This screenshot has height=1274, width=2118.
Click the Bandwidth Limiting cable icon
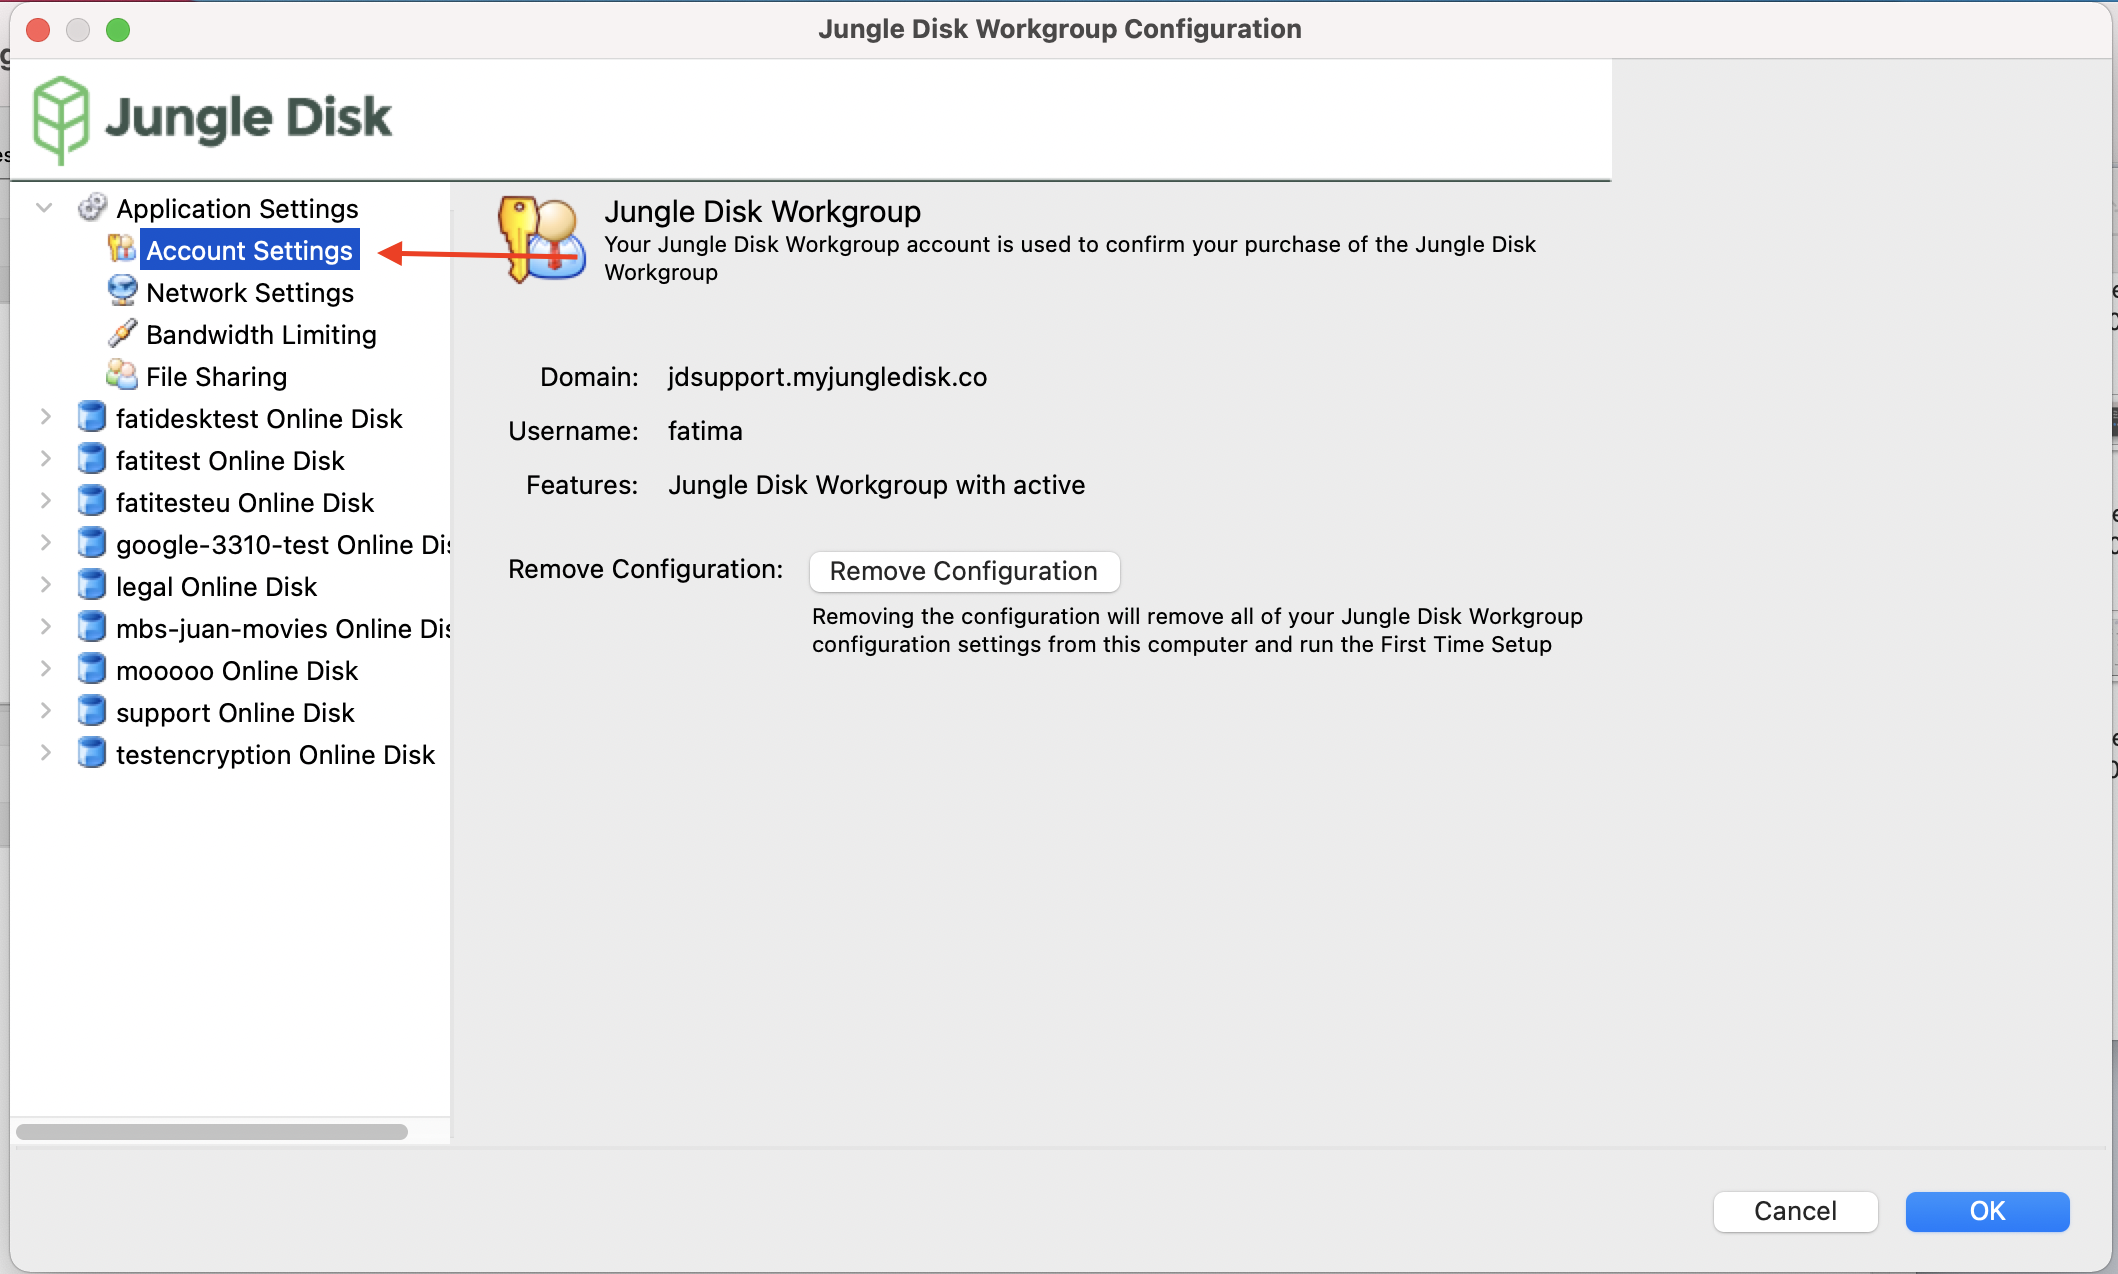coord(122,333)
